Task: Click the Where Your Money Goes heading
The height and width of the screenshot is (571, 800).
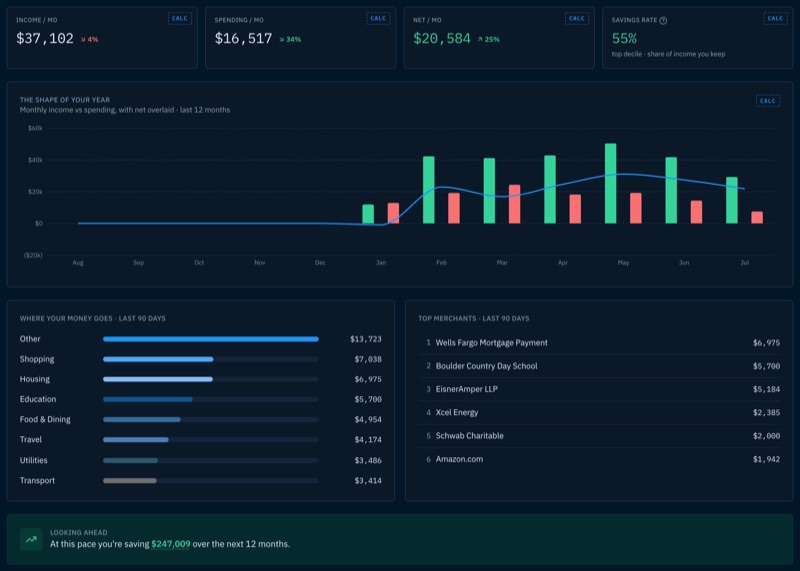Action: pyautogui.click(x=92, y=318)
